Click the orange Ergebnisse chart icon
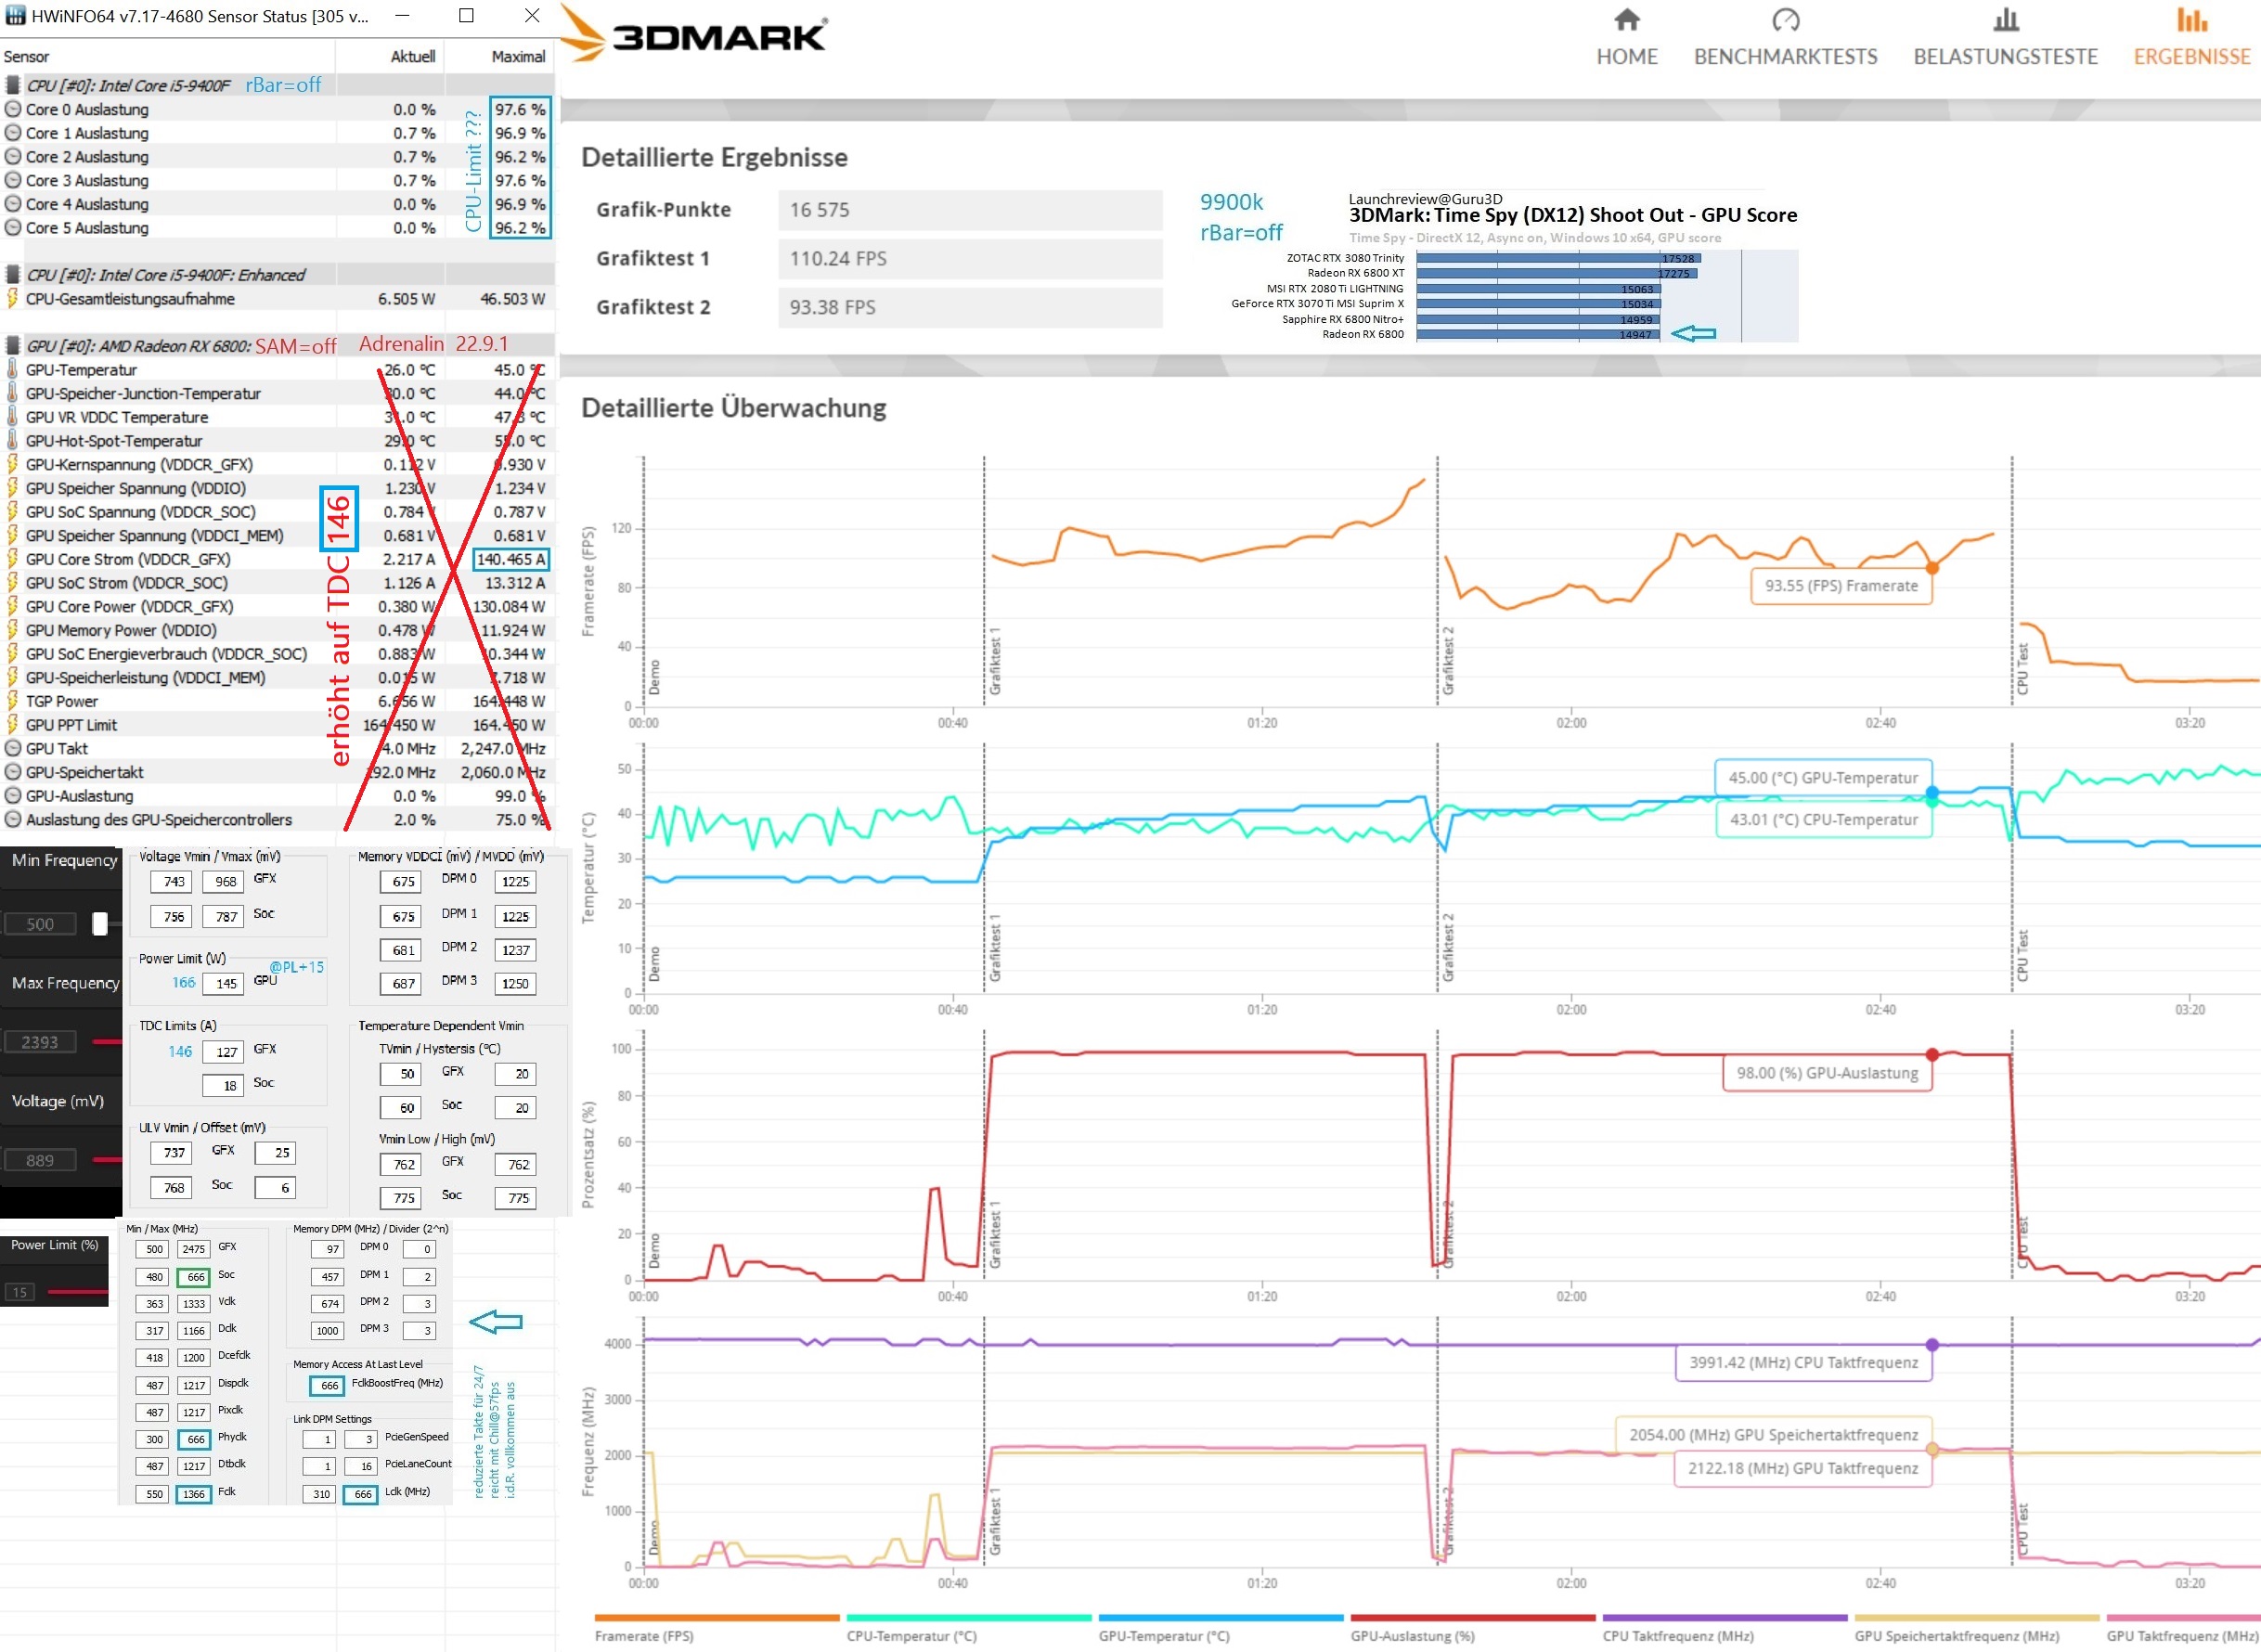Viewport: 2261px width, 1652px height. coord(2191,20)
